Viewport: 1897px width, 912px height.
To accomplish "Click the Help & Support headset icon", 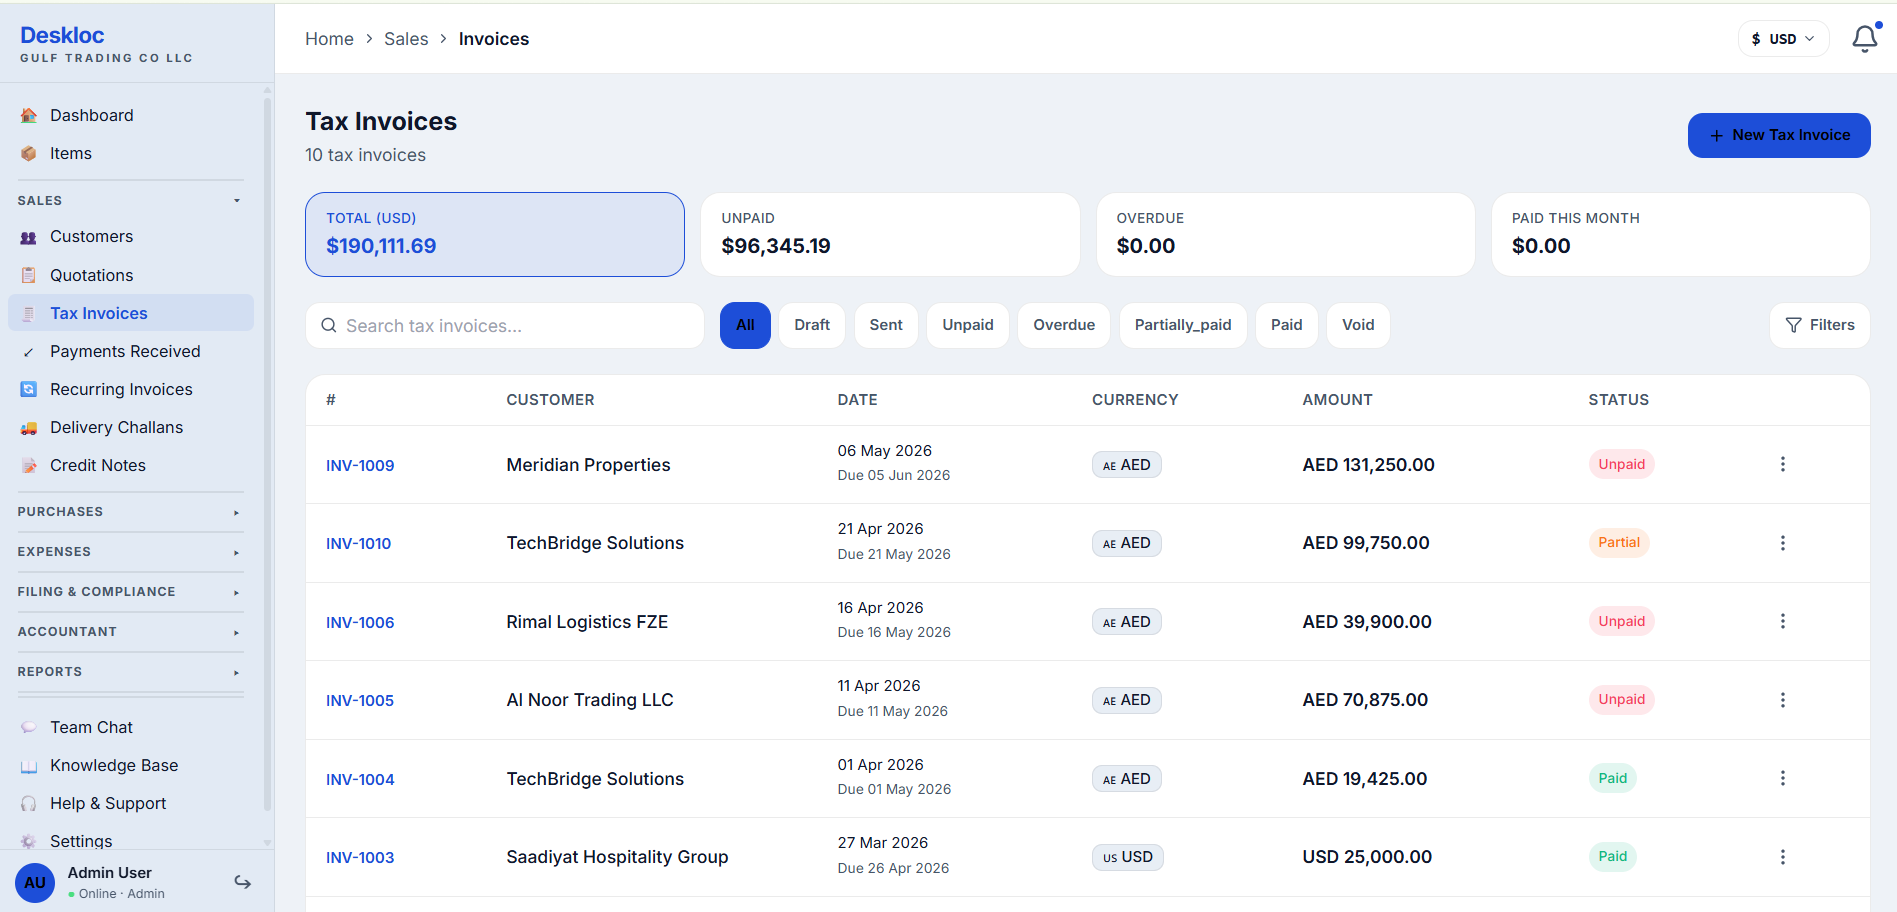I will (29, 804).
